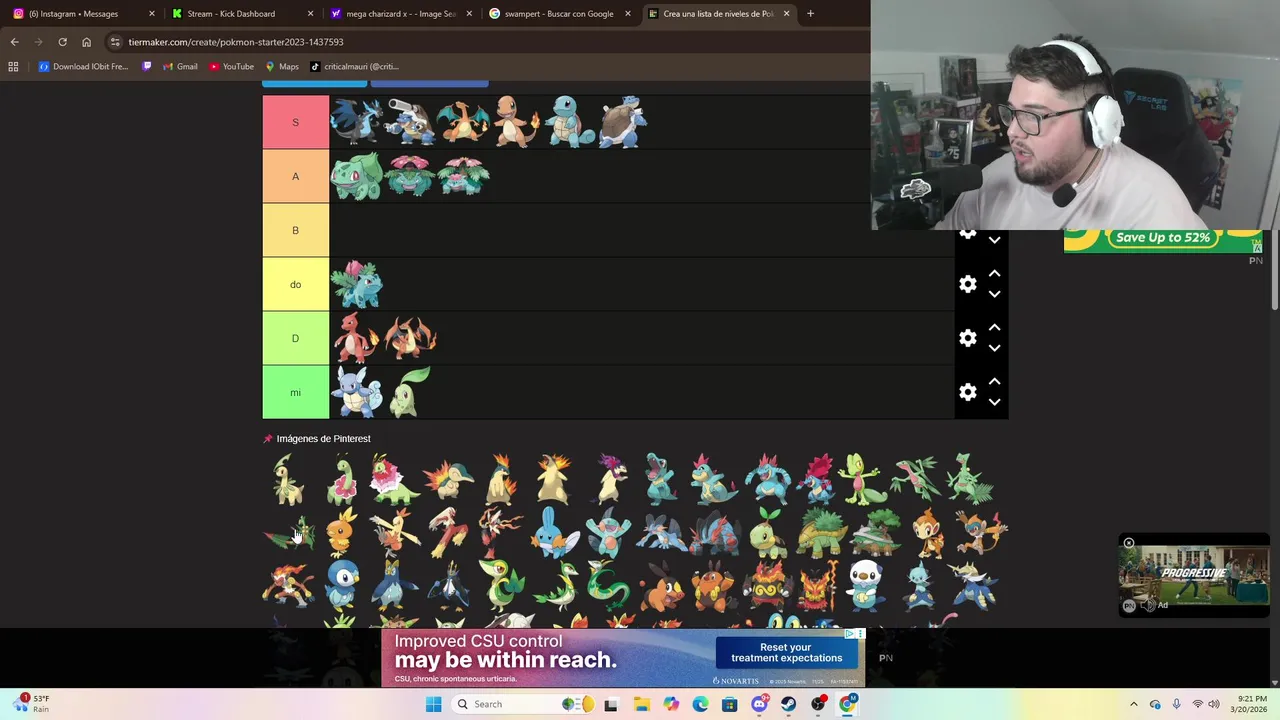Pick Mudkip from the image pool
1280x720 pixels.
(553, 532)
